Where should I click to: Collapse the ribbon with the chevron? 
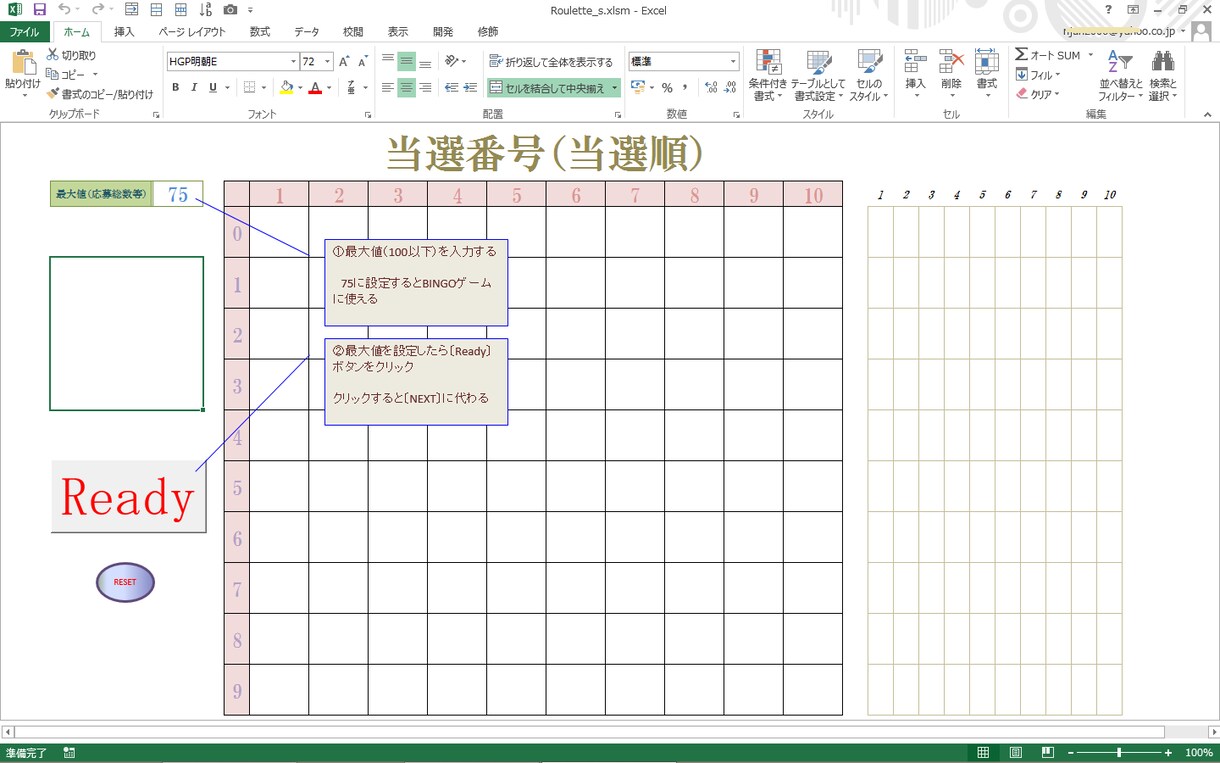[1207, 116]
